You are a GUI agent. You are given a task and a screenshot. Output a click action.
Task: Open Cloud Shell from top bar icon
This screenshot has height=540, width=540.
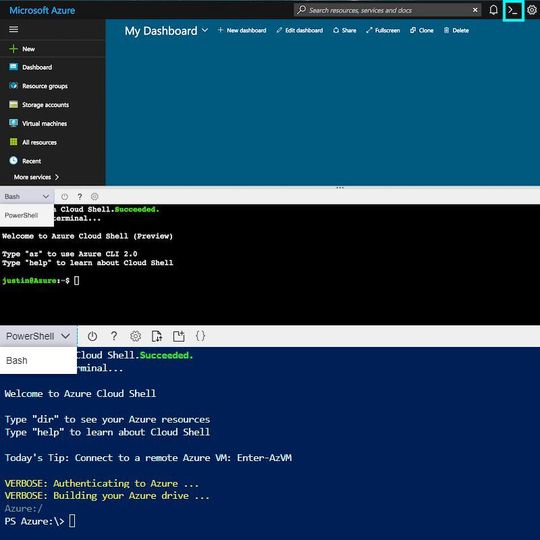click(x=513, y=11)
